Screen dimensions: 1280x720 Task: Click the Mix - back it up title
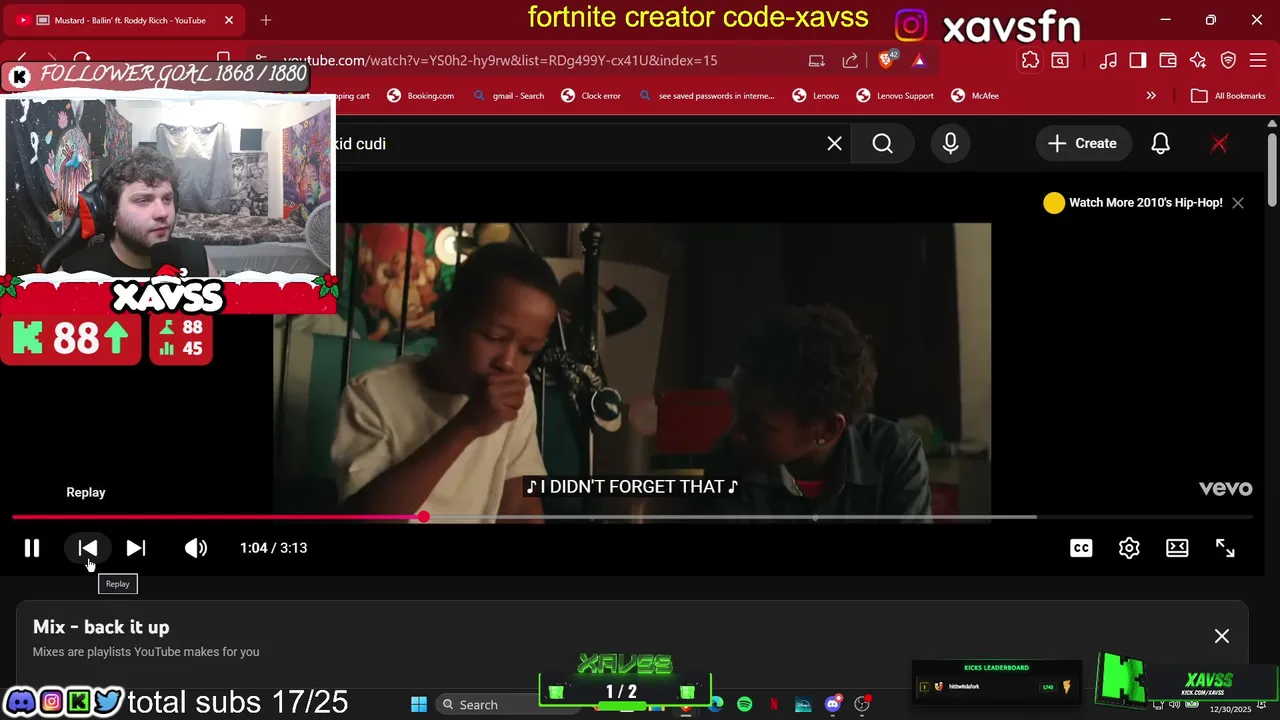(101, 627)
